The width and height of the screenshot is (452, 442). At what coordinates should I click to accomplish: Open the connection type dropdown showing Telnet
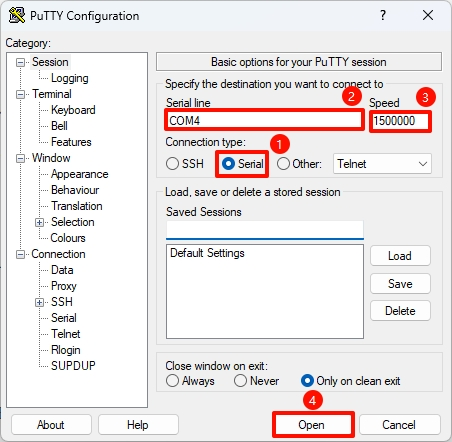pyautogui.click(x=382, y=164)
